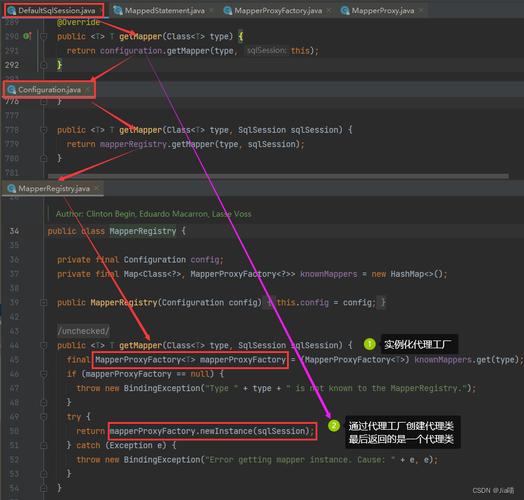Collapse the getMapper method at line 778
This screenshot has width=524, height=500.
coord(43,130)
